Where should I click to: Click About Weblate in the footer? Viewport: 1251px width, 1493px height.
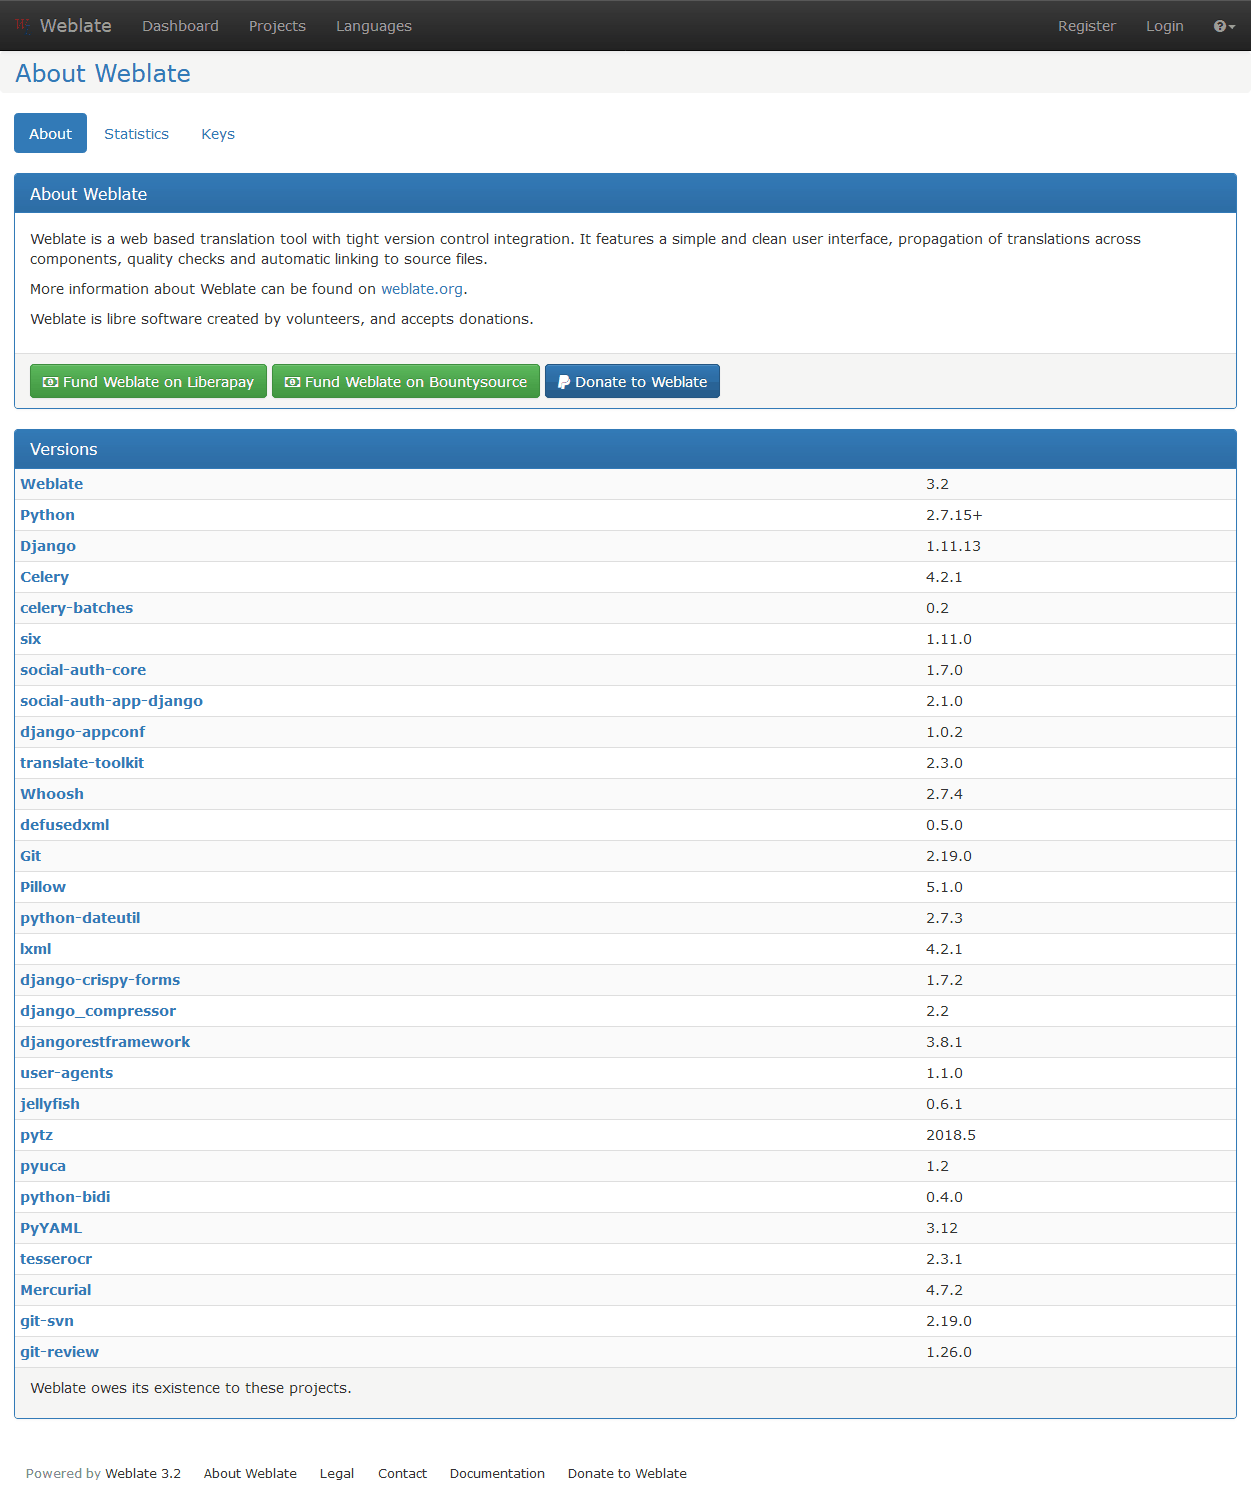point(250,1473)
